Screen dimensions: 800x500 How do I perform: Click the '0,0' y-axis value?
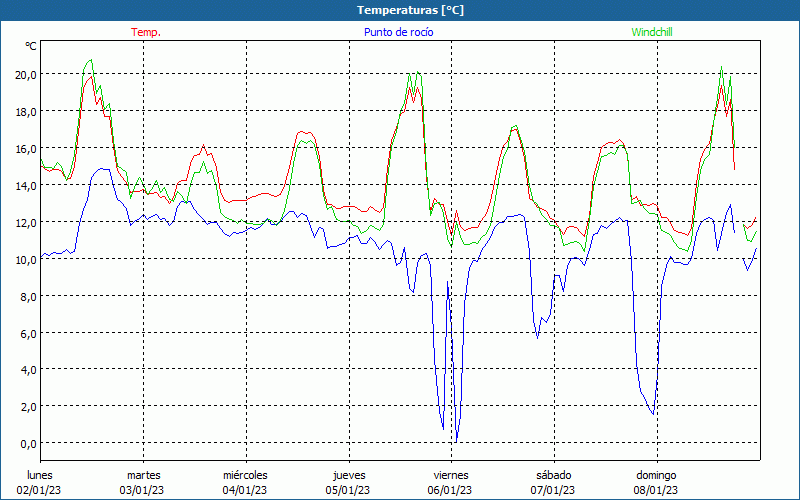tap(29, 444)
